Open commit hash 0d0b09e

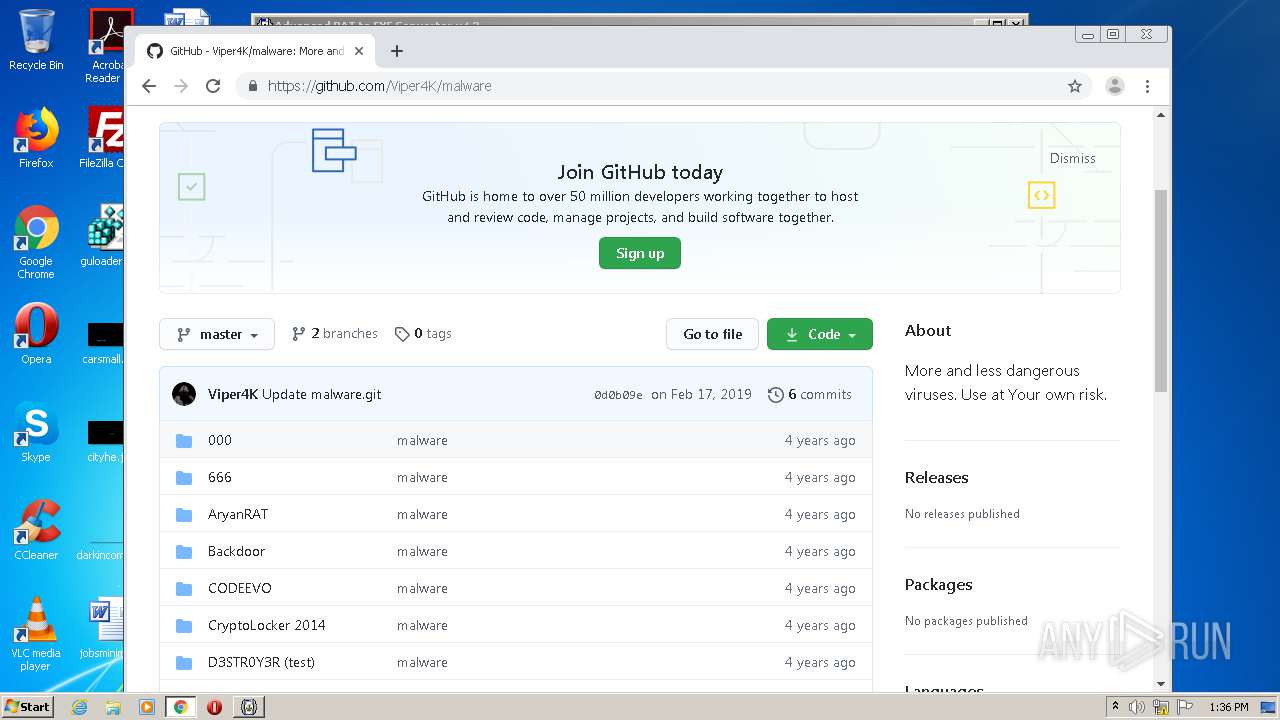[618, 395]
